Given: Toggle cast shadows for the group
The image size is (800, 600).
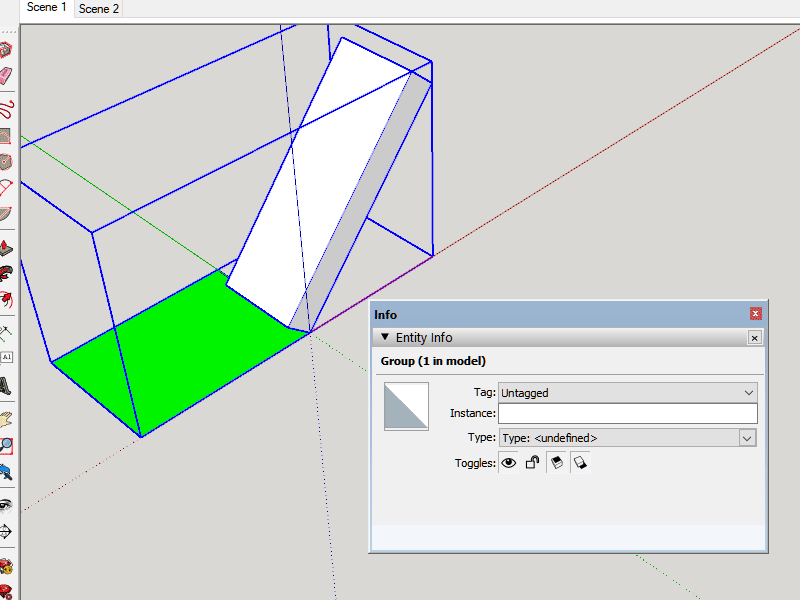Looking at the screenshot, I should (556, 462).
